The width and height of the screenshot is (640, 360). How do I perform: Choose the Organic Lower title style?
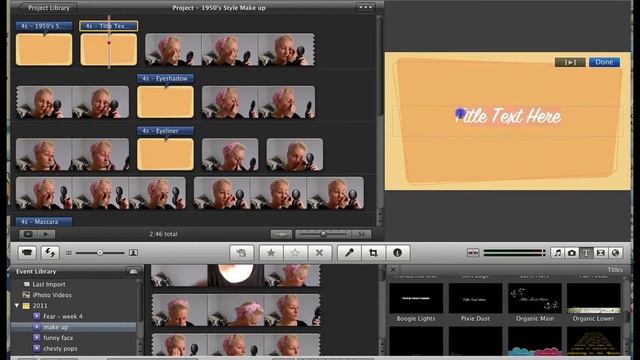coord(593,303)
